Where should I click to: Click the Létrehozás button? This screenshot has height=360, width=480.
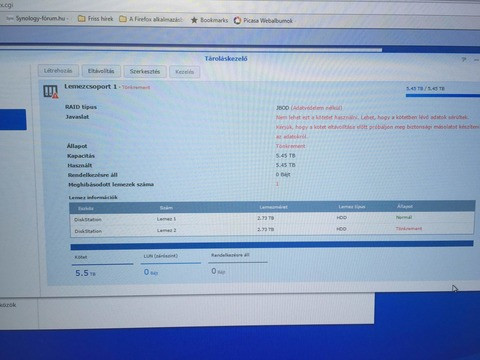pyautogui.click(x=58, y=71)
